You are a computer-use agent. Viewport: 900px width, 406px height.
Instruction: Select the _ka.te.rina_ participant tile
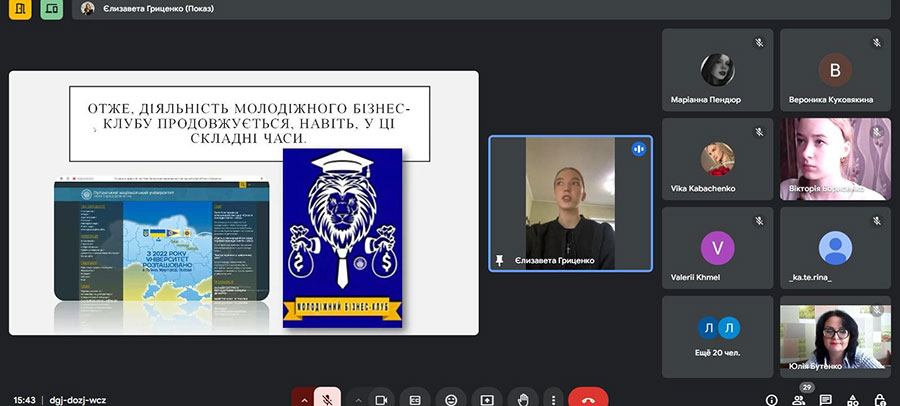(835, 248)
